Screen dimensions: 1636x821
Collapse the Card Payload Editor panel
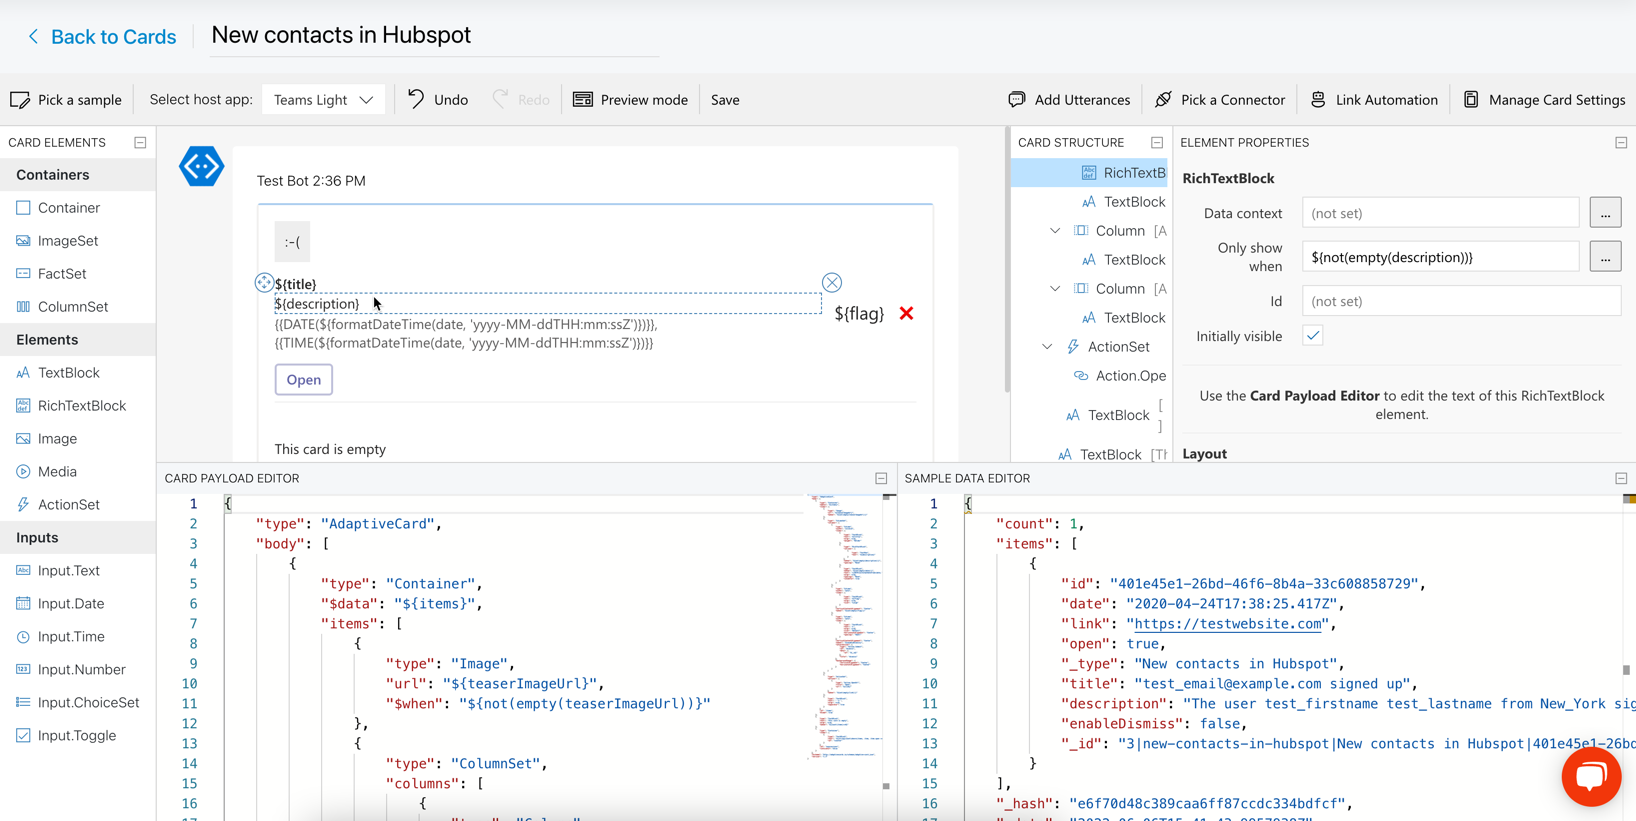(x=881, y=478)
